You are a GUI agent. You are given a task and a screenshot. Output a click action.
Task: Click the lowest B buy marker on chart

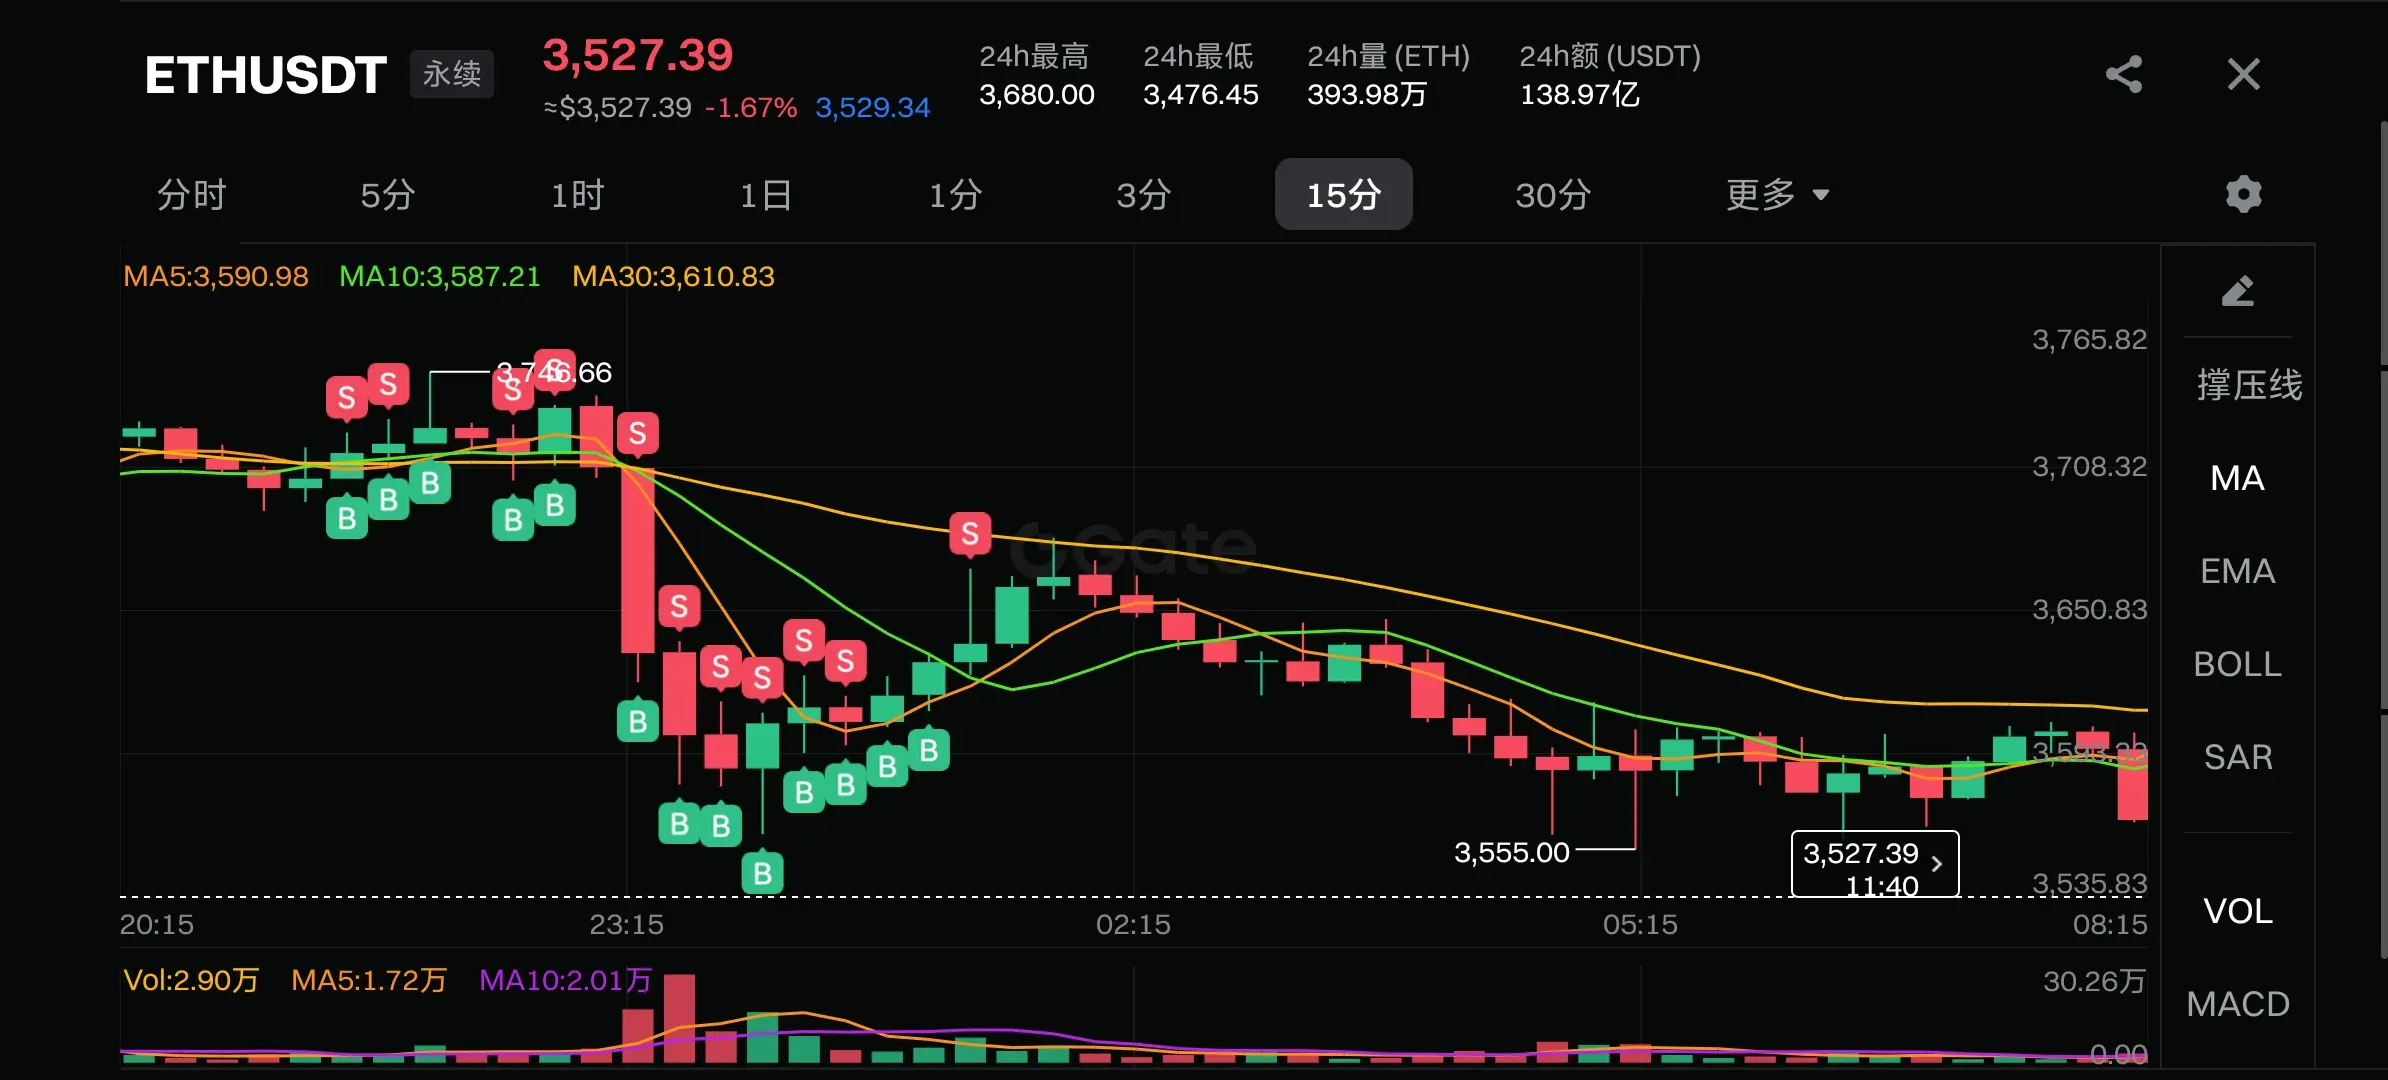click(x=762, y=873)
